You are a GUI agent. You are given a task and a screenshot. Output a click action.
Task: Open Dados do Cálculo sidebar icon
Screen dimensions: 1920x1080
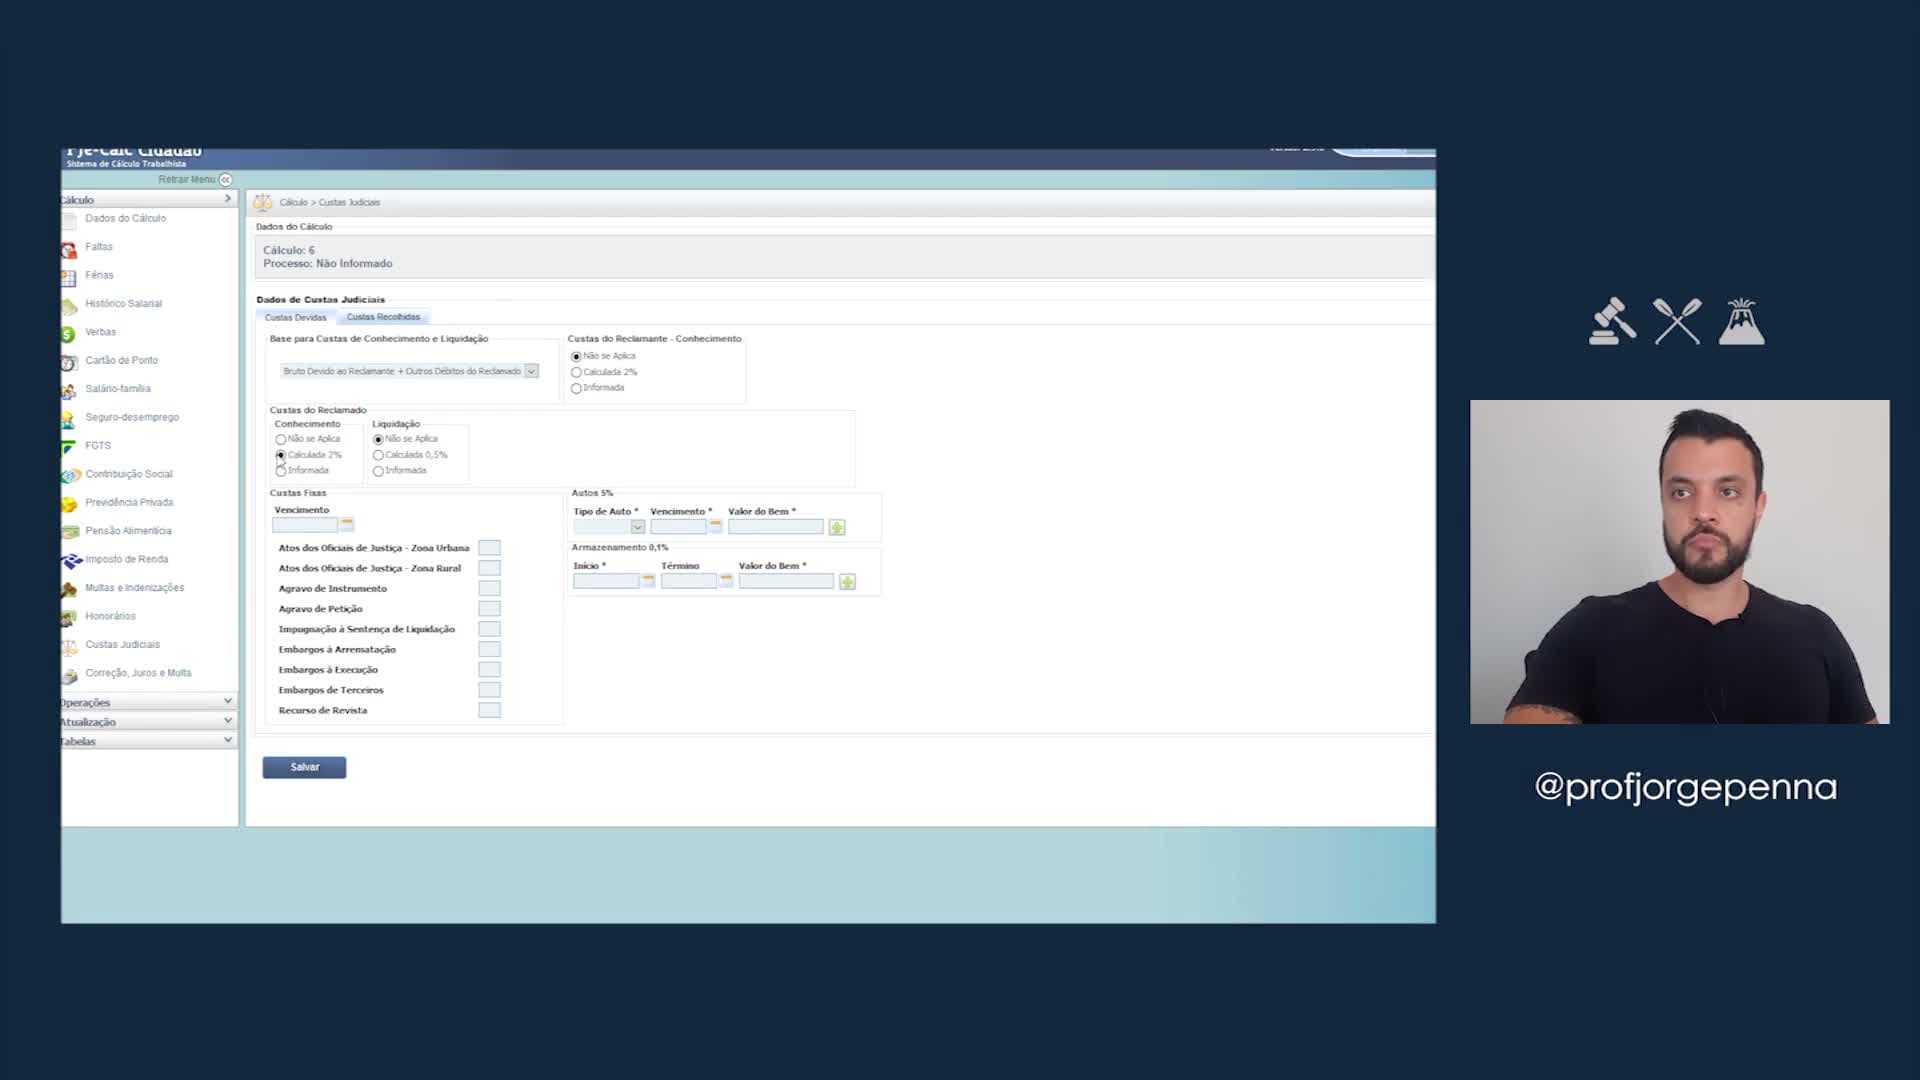tap(69, 221)
